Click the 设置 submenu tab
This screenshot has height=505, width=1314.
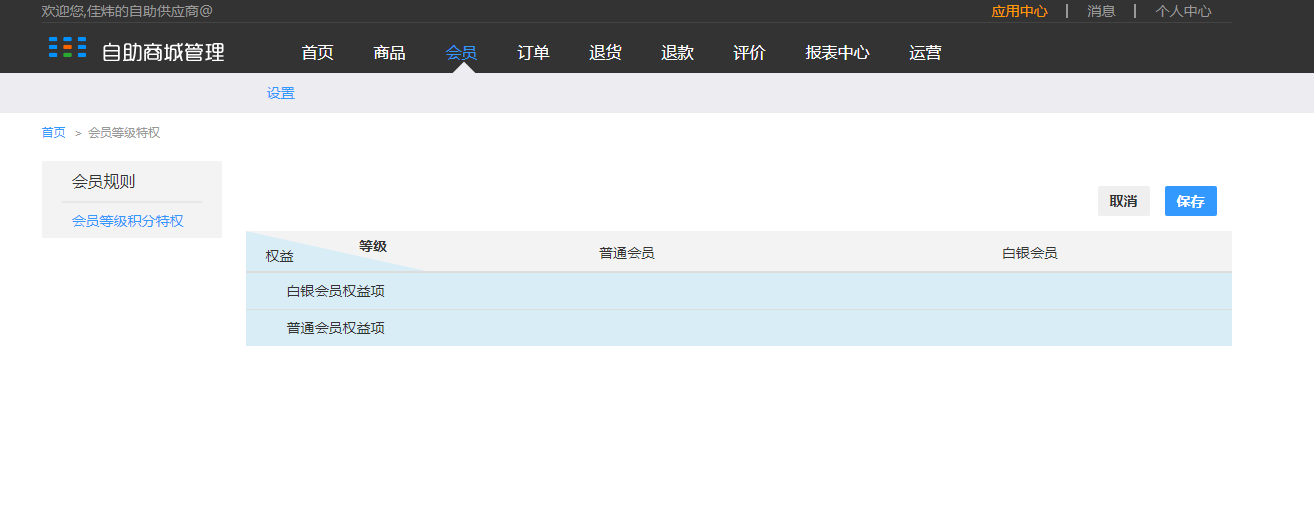pos(281,93)
